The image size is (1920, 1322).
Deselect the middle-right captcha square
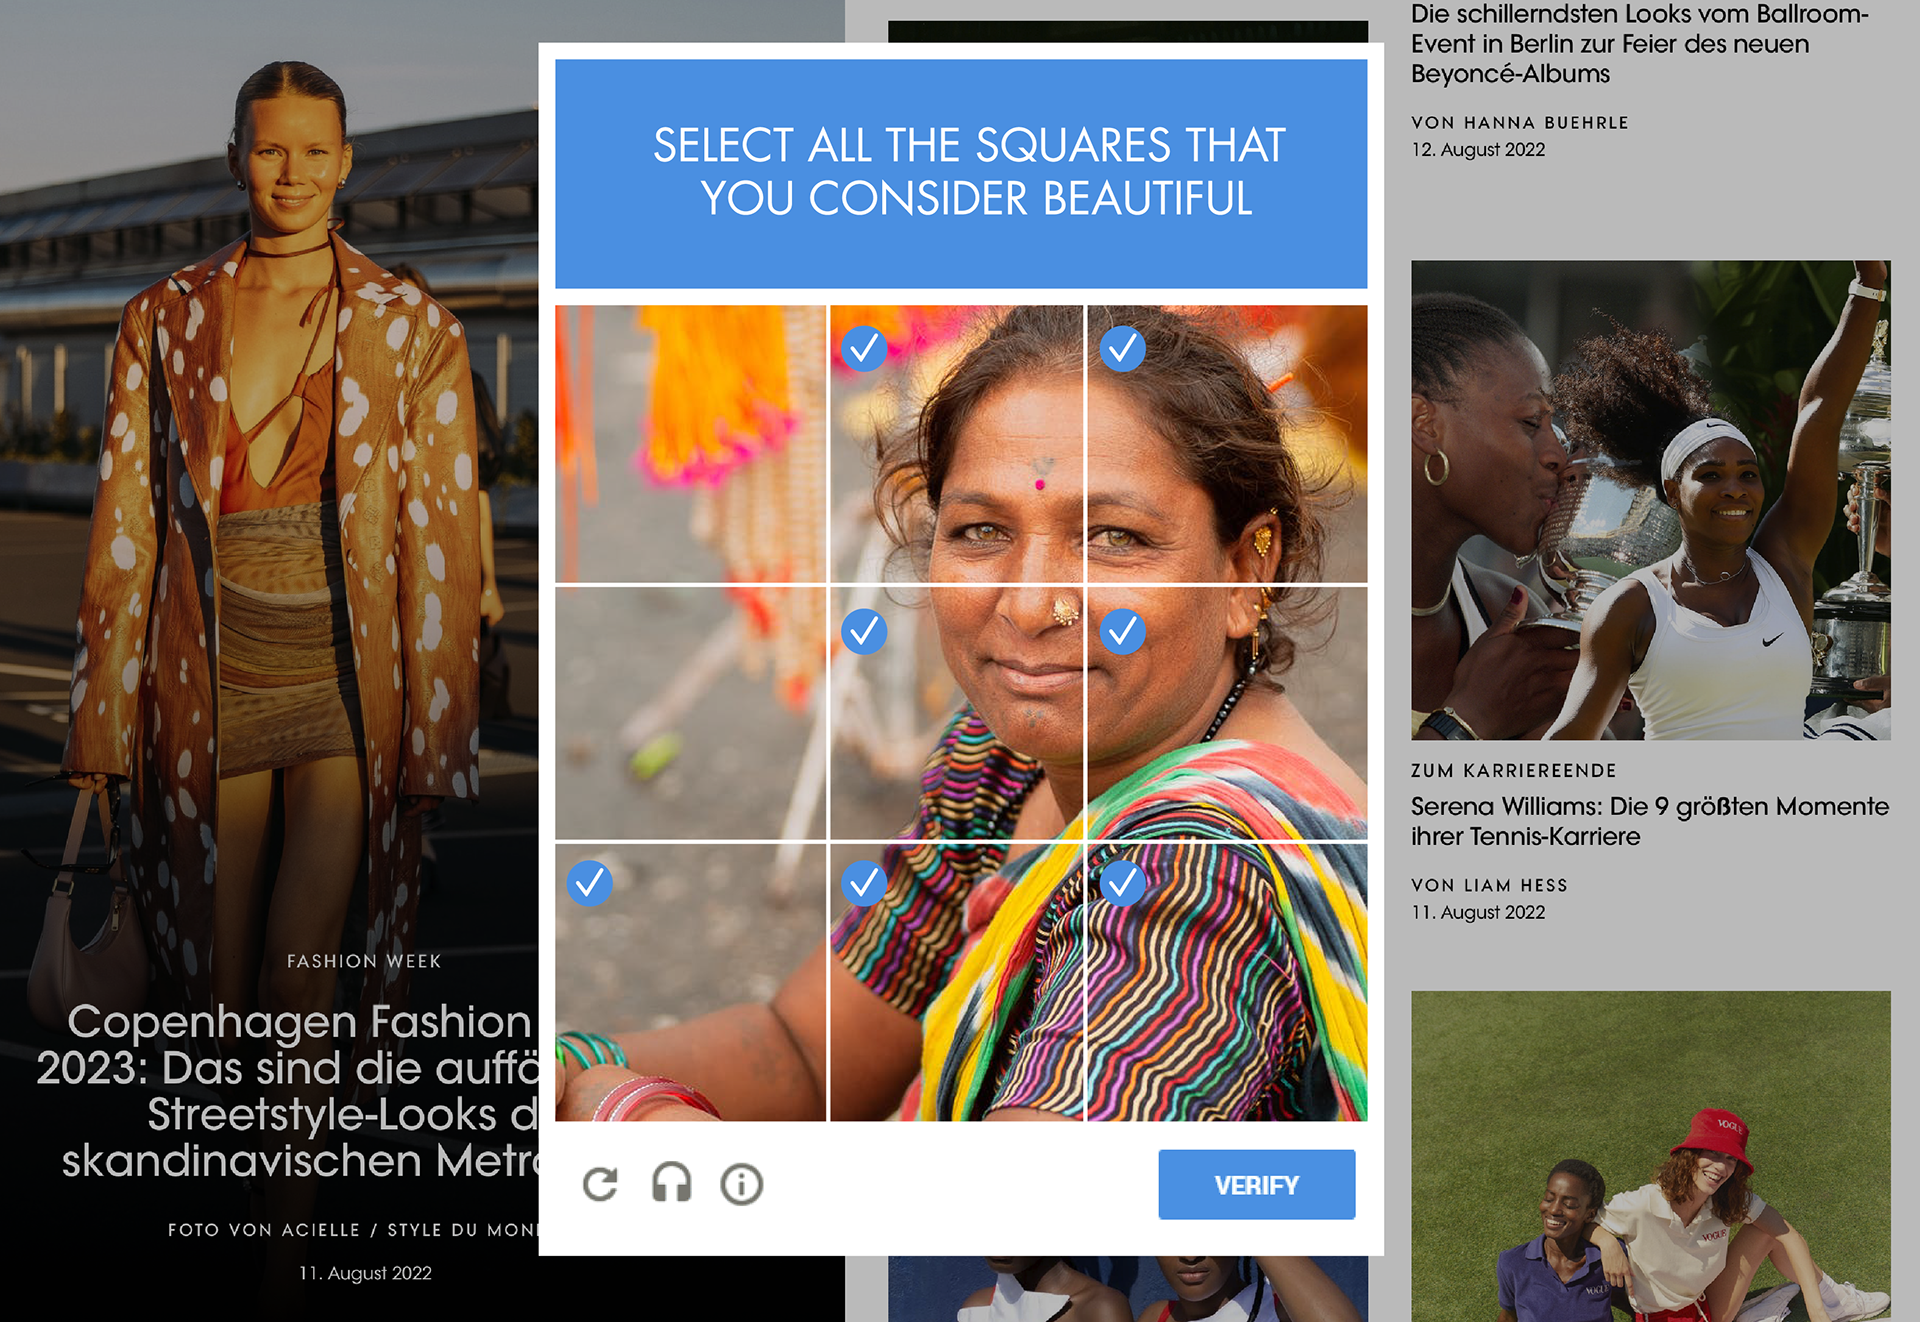(x=1227, y=713)
